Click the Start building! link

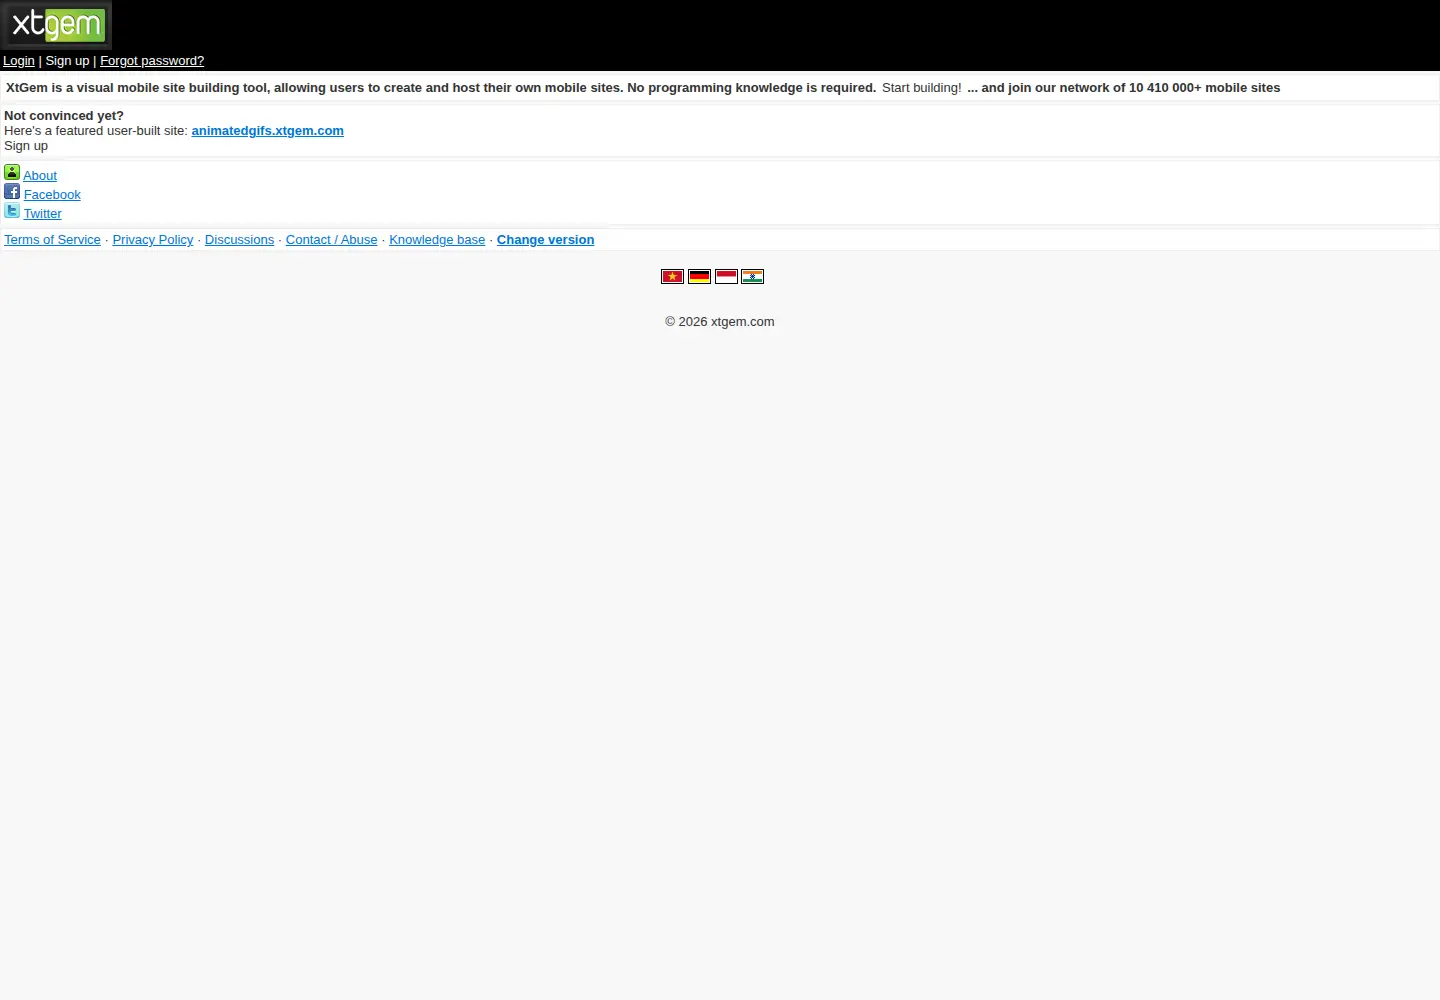coord(921,88)
